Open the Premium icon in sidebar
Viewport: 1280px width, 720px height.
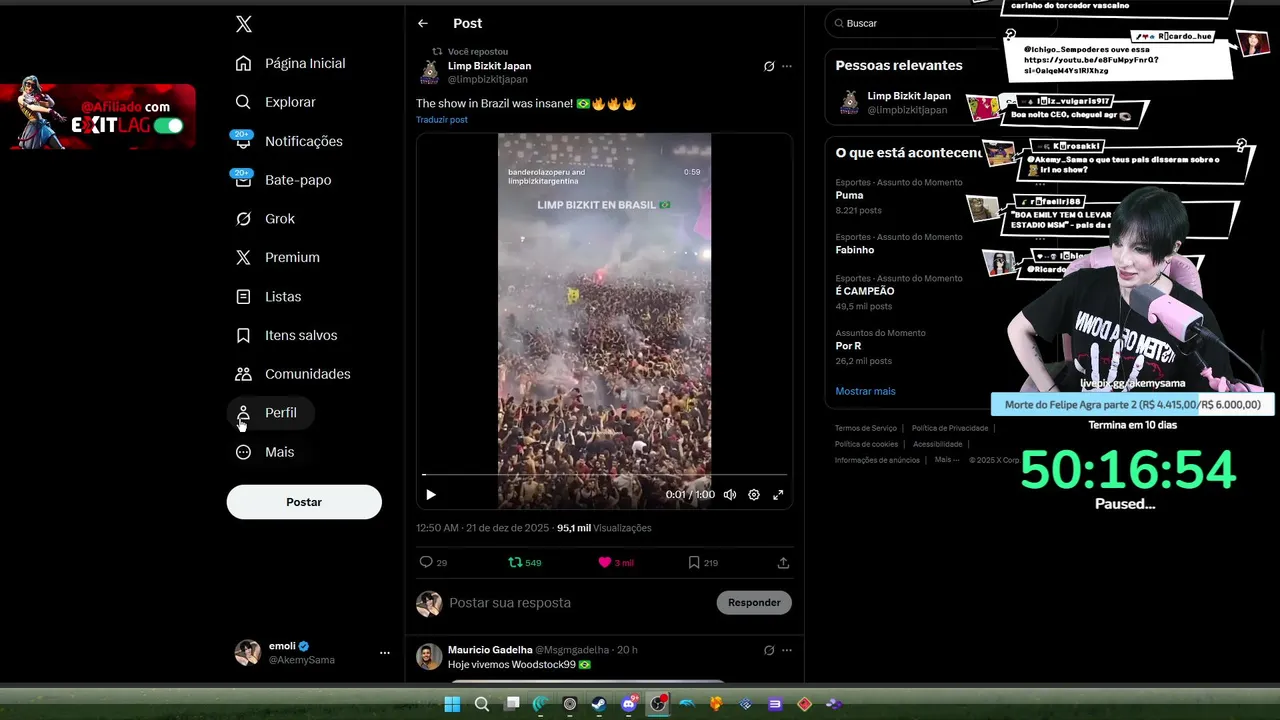[x=243, y=258]
